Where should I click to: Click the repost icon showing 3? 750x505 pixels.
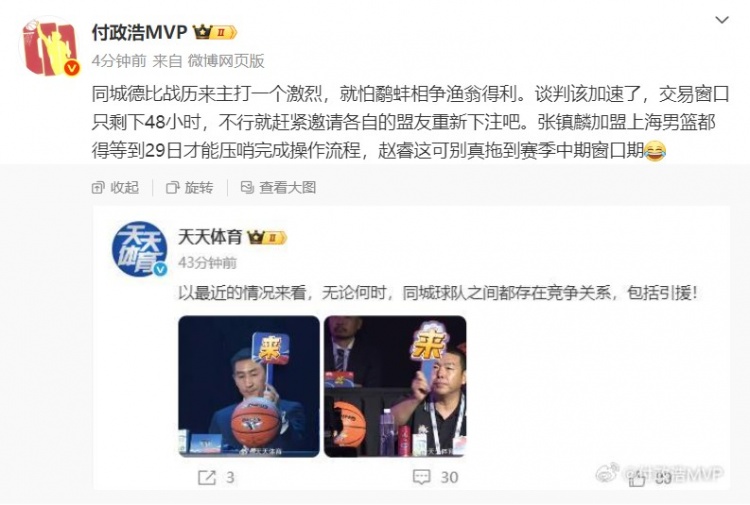207,477
